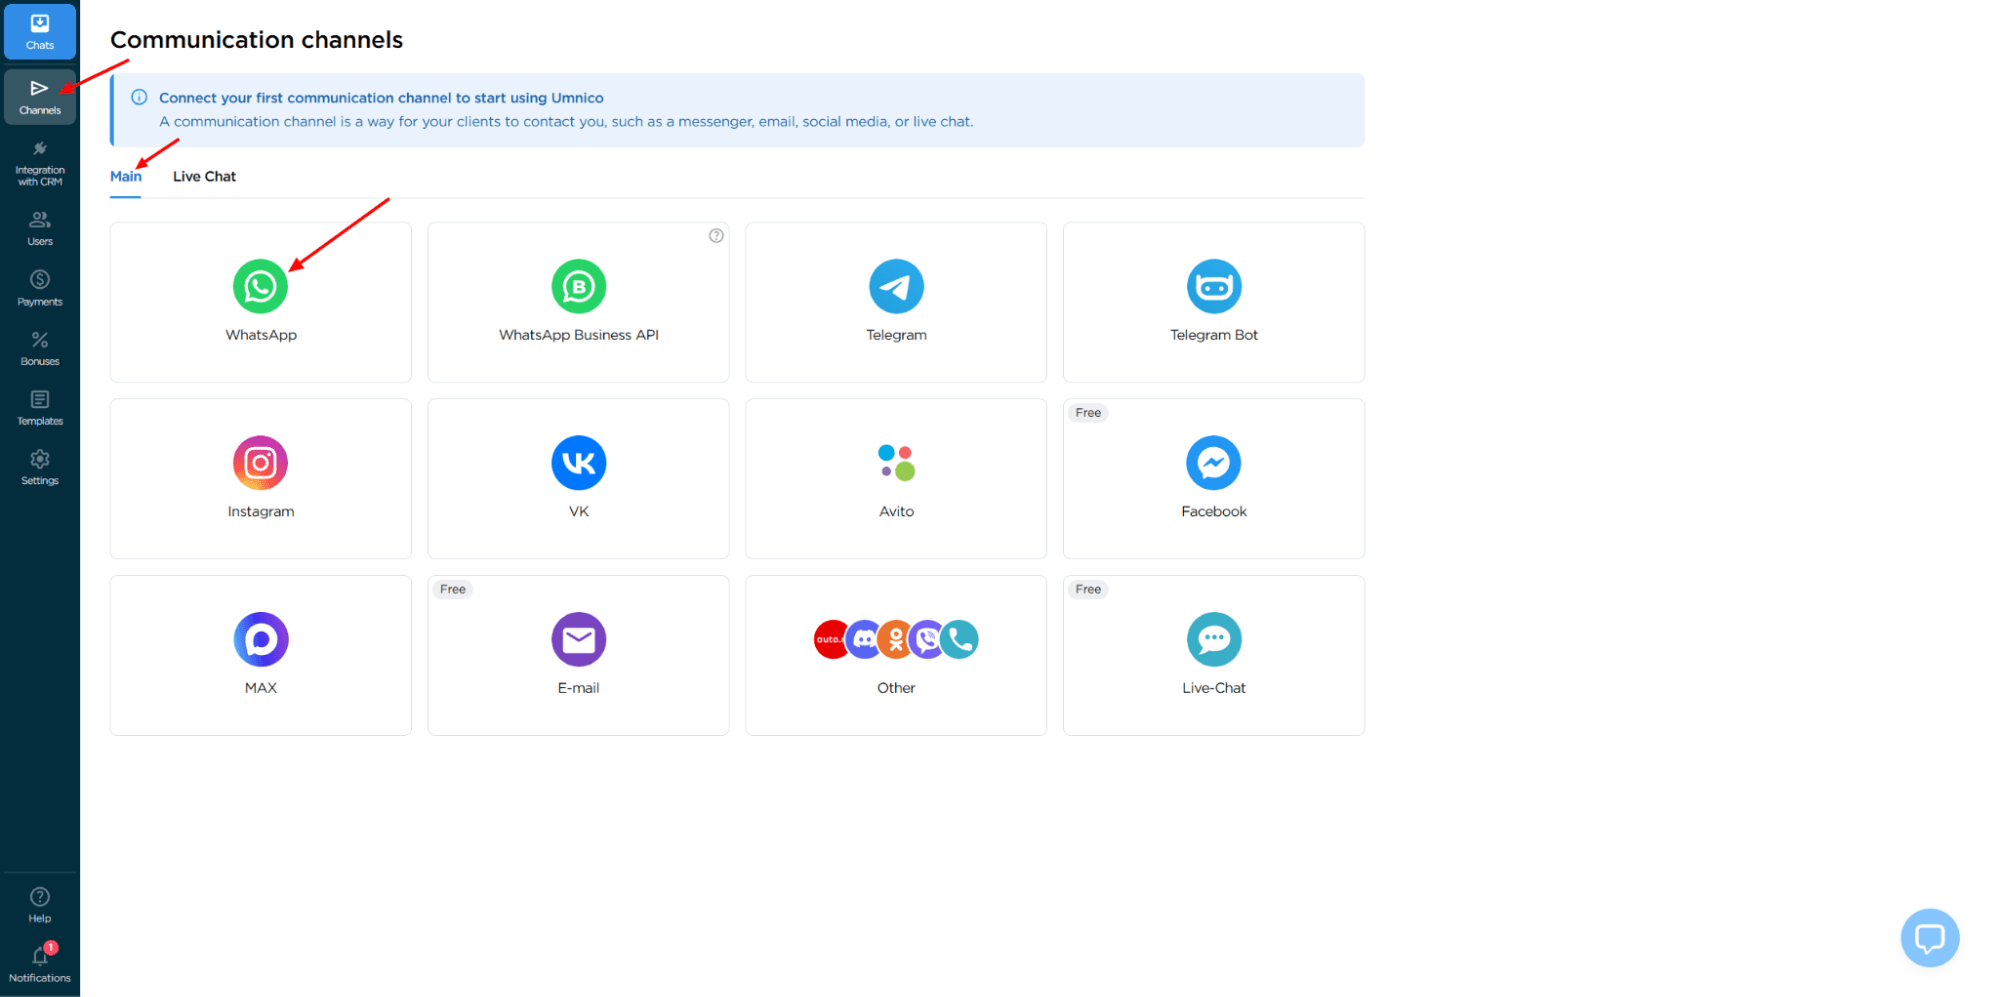The image size is (1999, 997).
Task: Go to Users in the sidebar
Action: [40, 228]
